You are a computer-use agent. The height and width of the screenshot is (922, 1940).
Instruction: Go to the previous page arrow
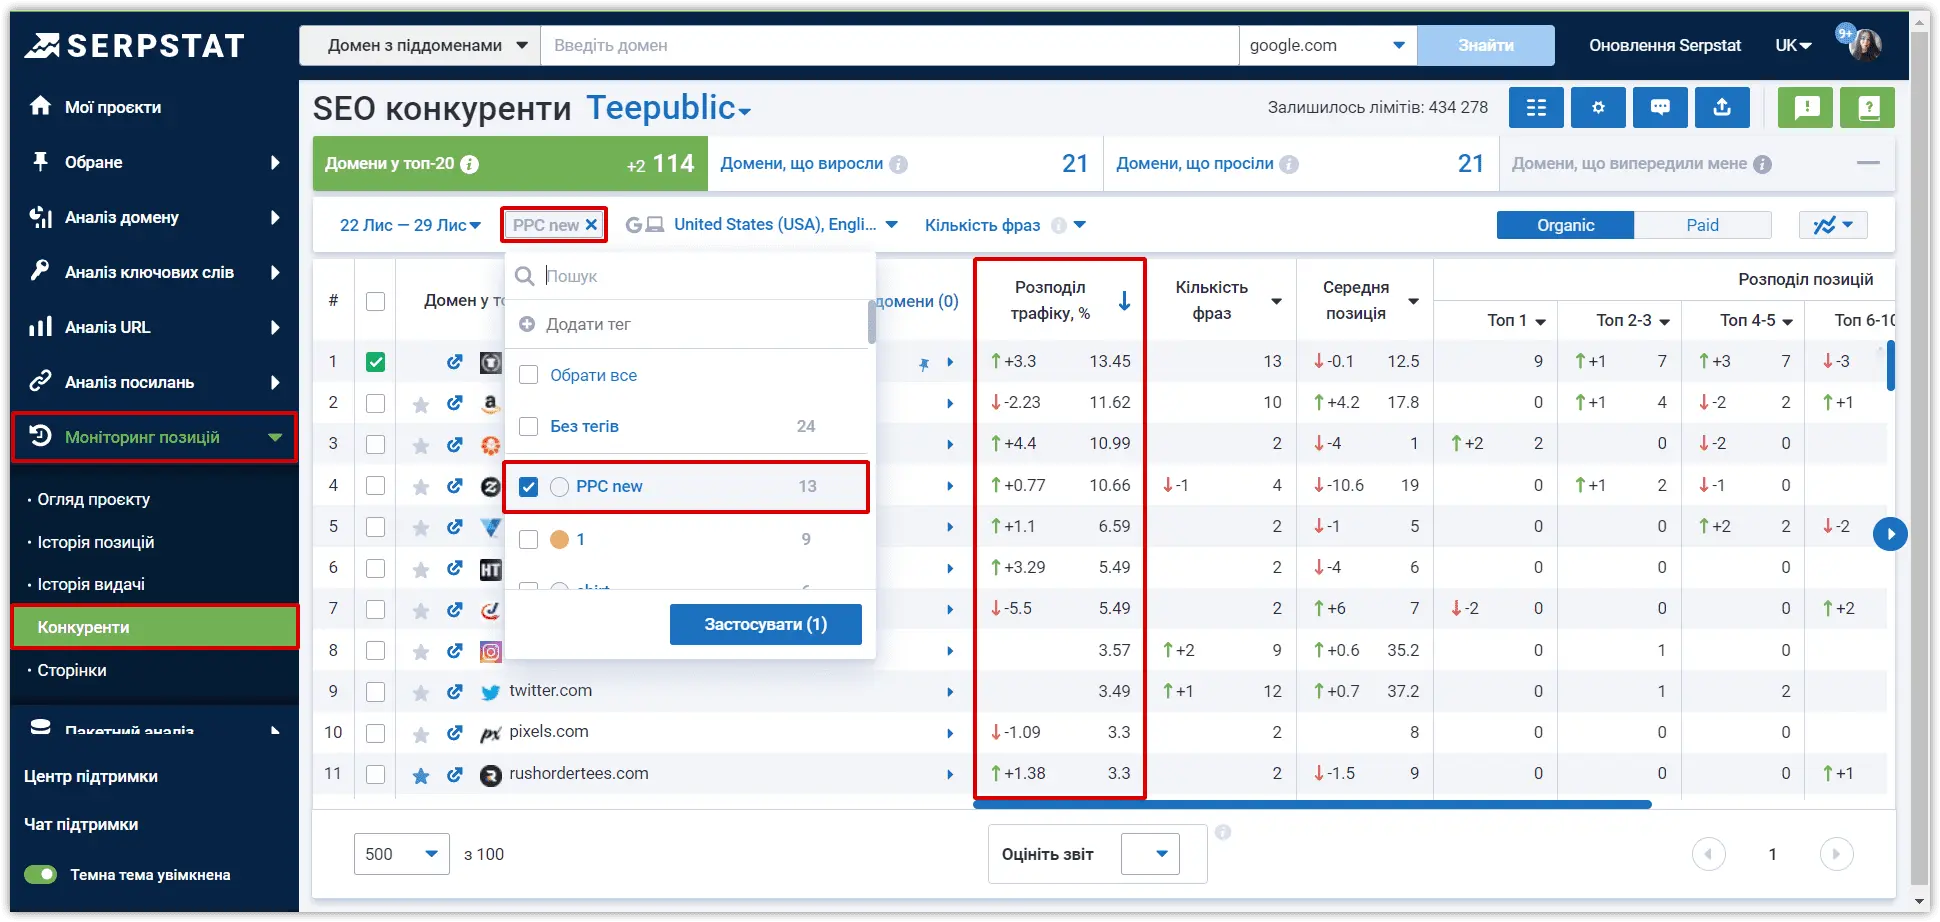[x=1708, y=854]
